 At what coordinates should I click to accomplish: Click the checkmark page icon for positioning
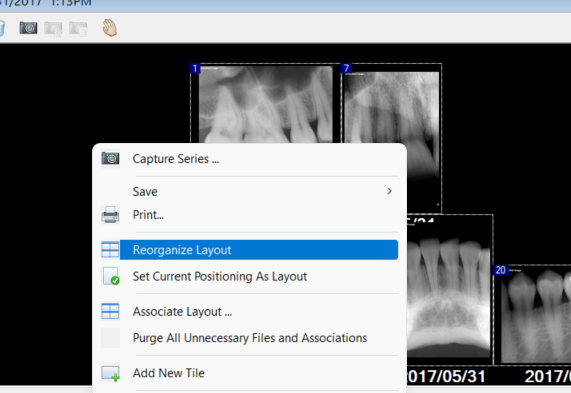111,276
